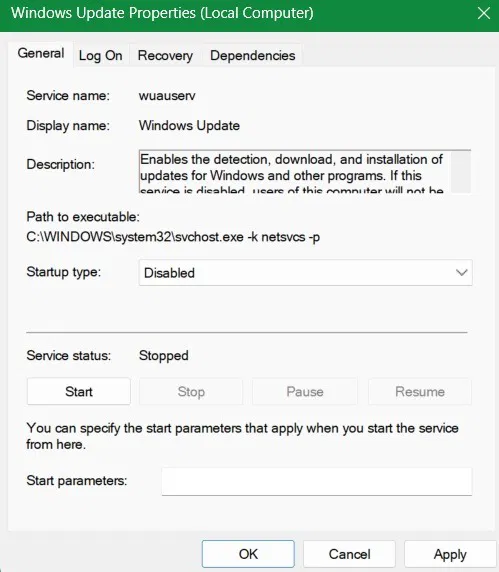
Task: Confirm changes with the OK button
Action: click(248, 554)
